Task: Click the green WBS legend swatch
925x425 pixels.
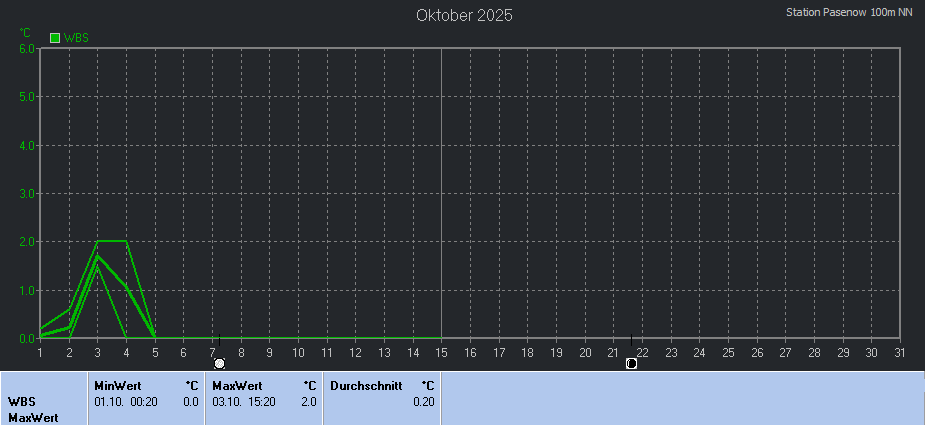Action: 55,38
